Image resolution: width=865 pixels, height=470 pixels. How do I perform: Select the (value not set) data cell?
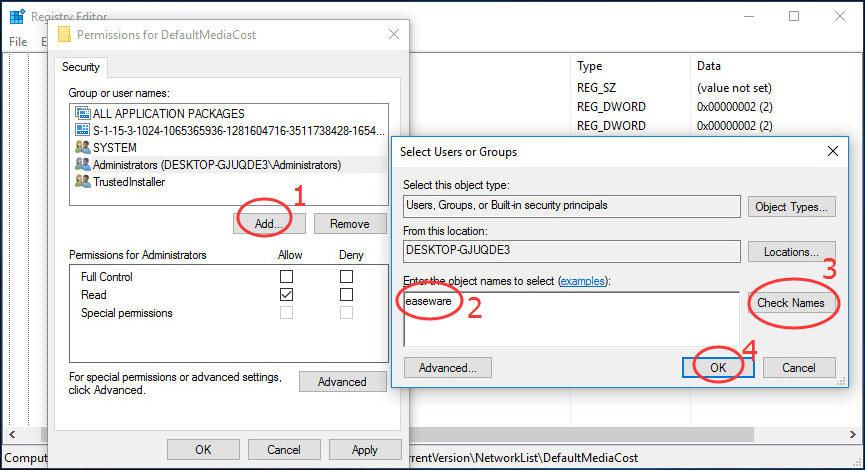[734, 88]
